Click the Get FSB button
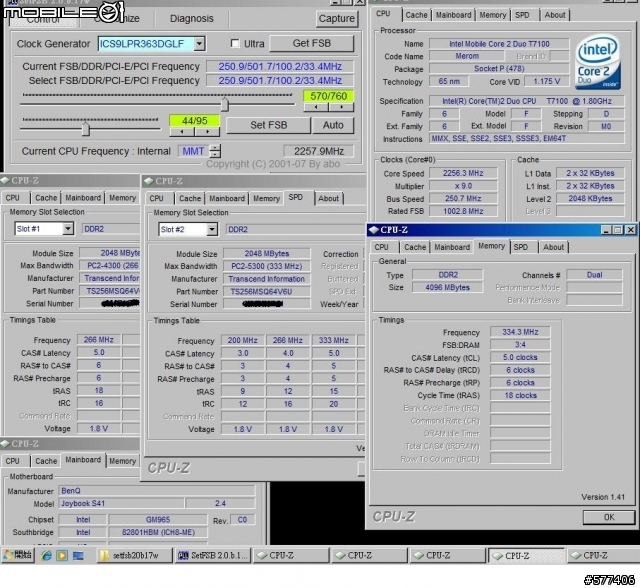The height and width of the screenshot is (588, 640). pos(311,43)
